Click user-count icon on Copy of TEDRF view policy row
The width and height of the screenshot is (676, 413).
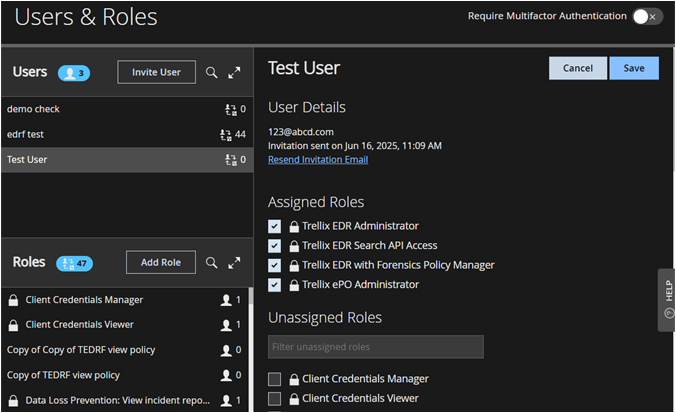[x=226, y=375]
